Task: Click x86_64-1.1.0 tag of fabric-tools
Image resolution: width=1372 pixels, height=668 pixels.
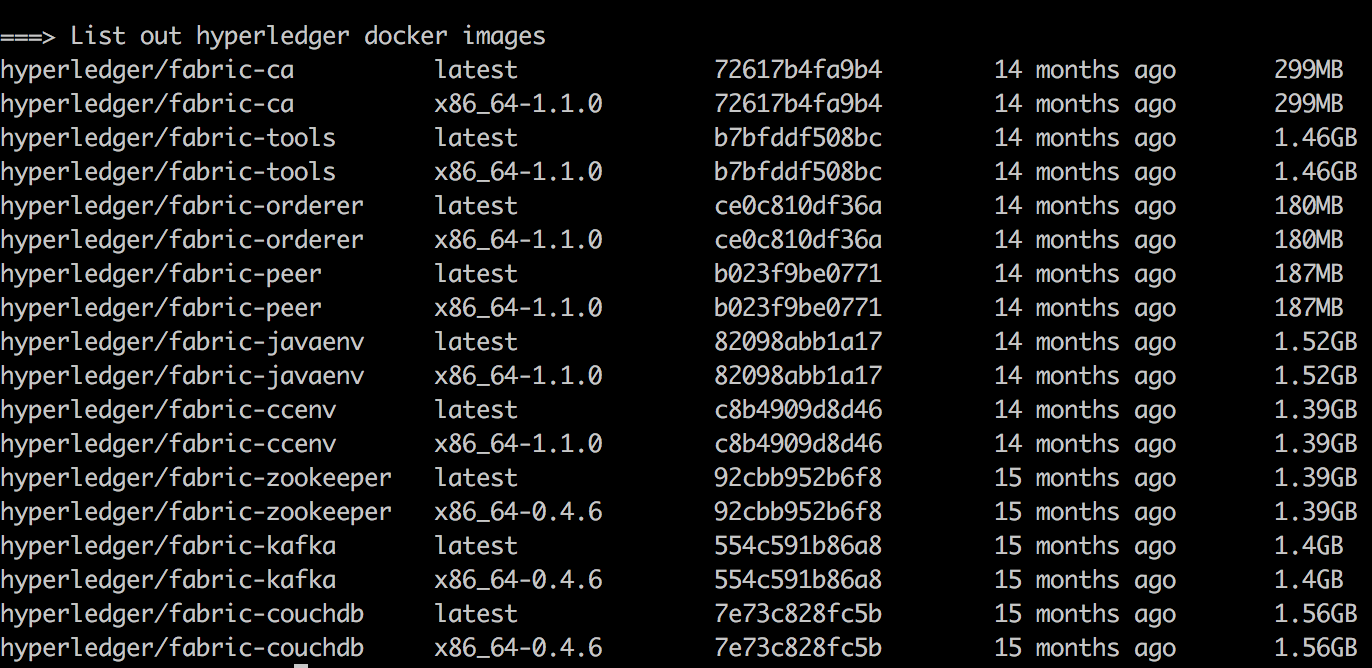Action: point(518,173)
